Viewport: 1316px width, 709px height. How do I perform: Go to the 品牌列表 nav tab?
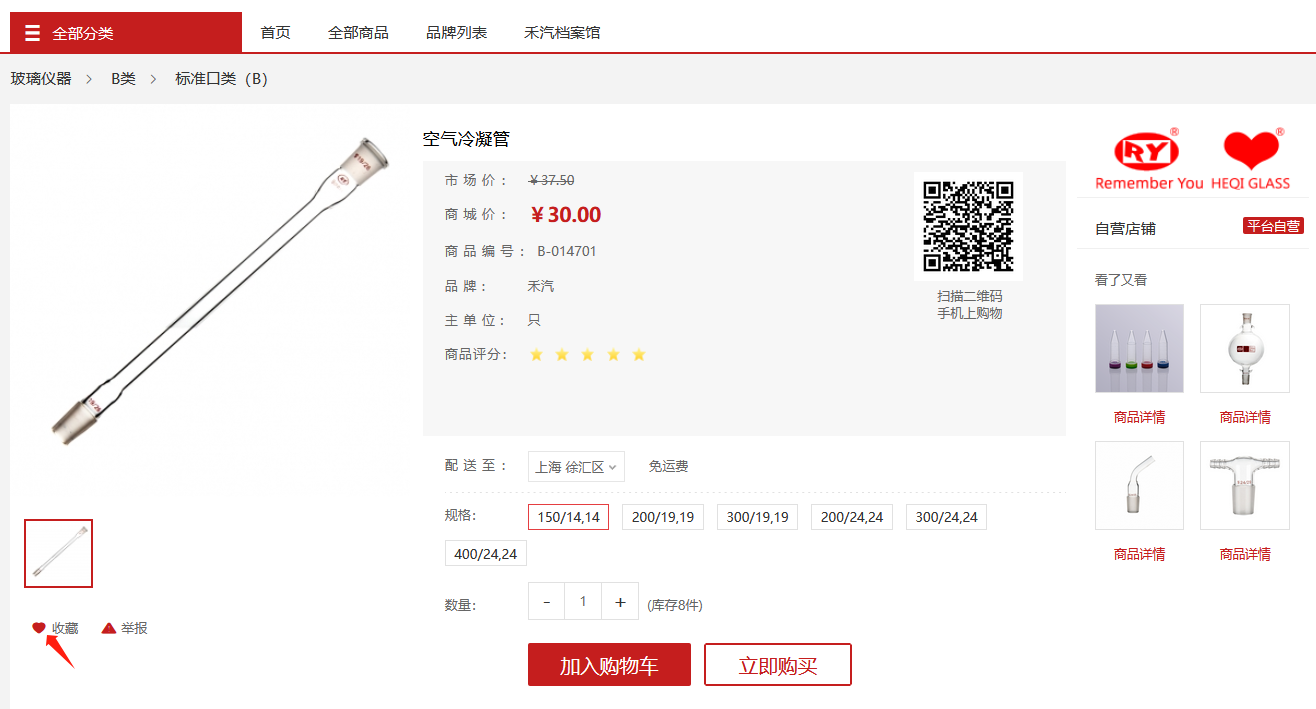pyautogui.click(x=456, y=33)
